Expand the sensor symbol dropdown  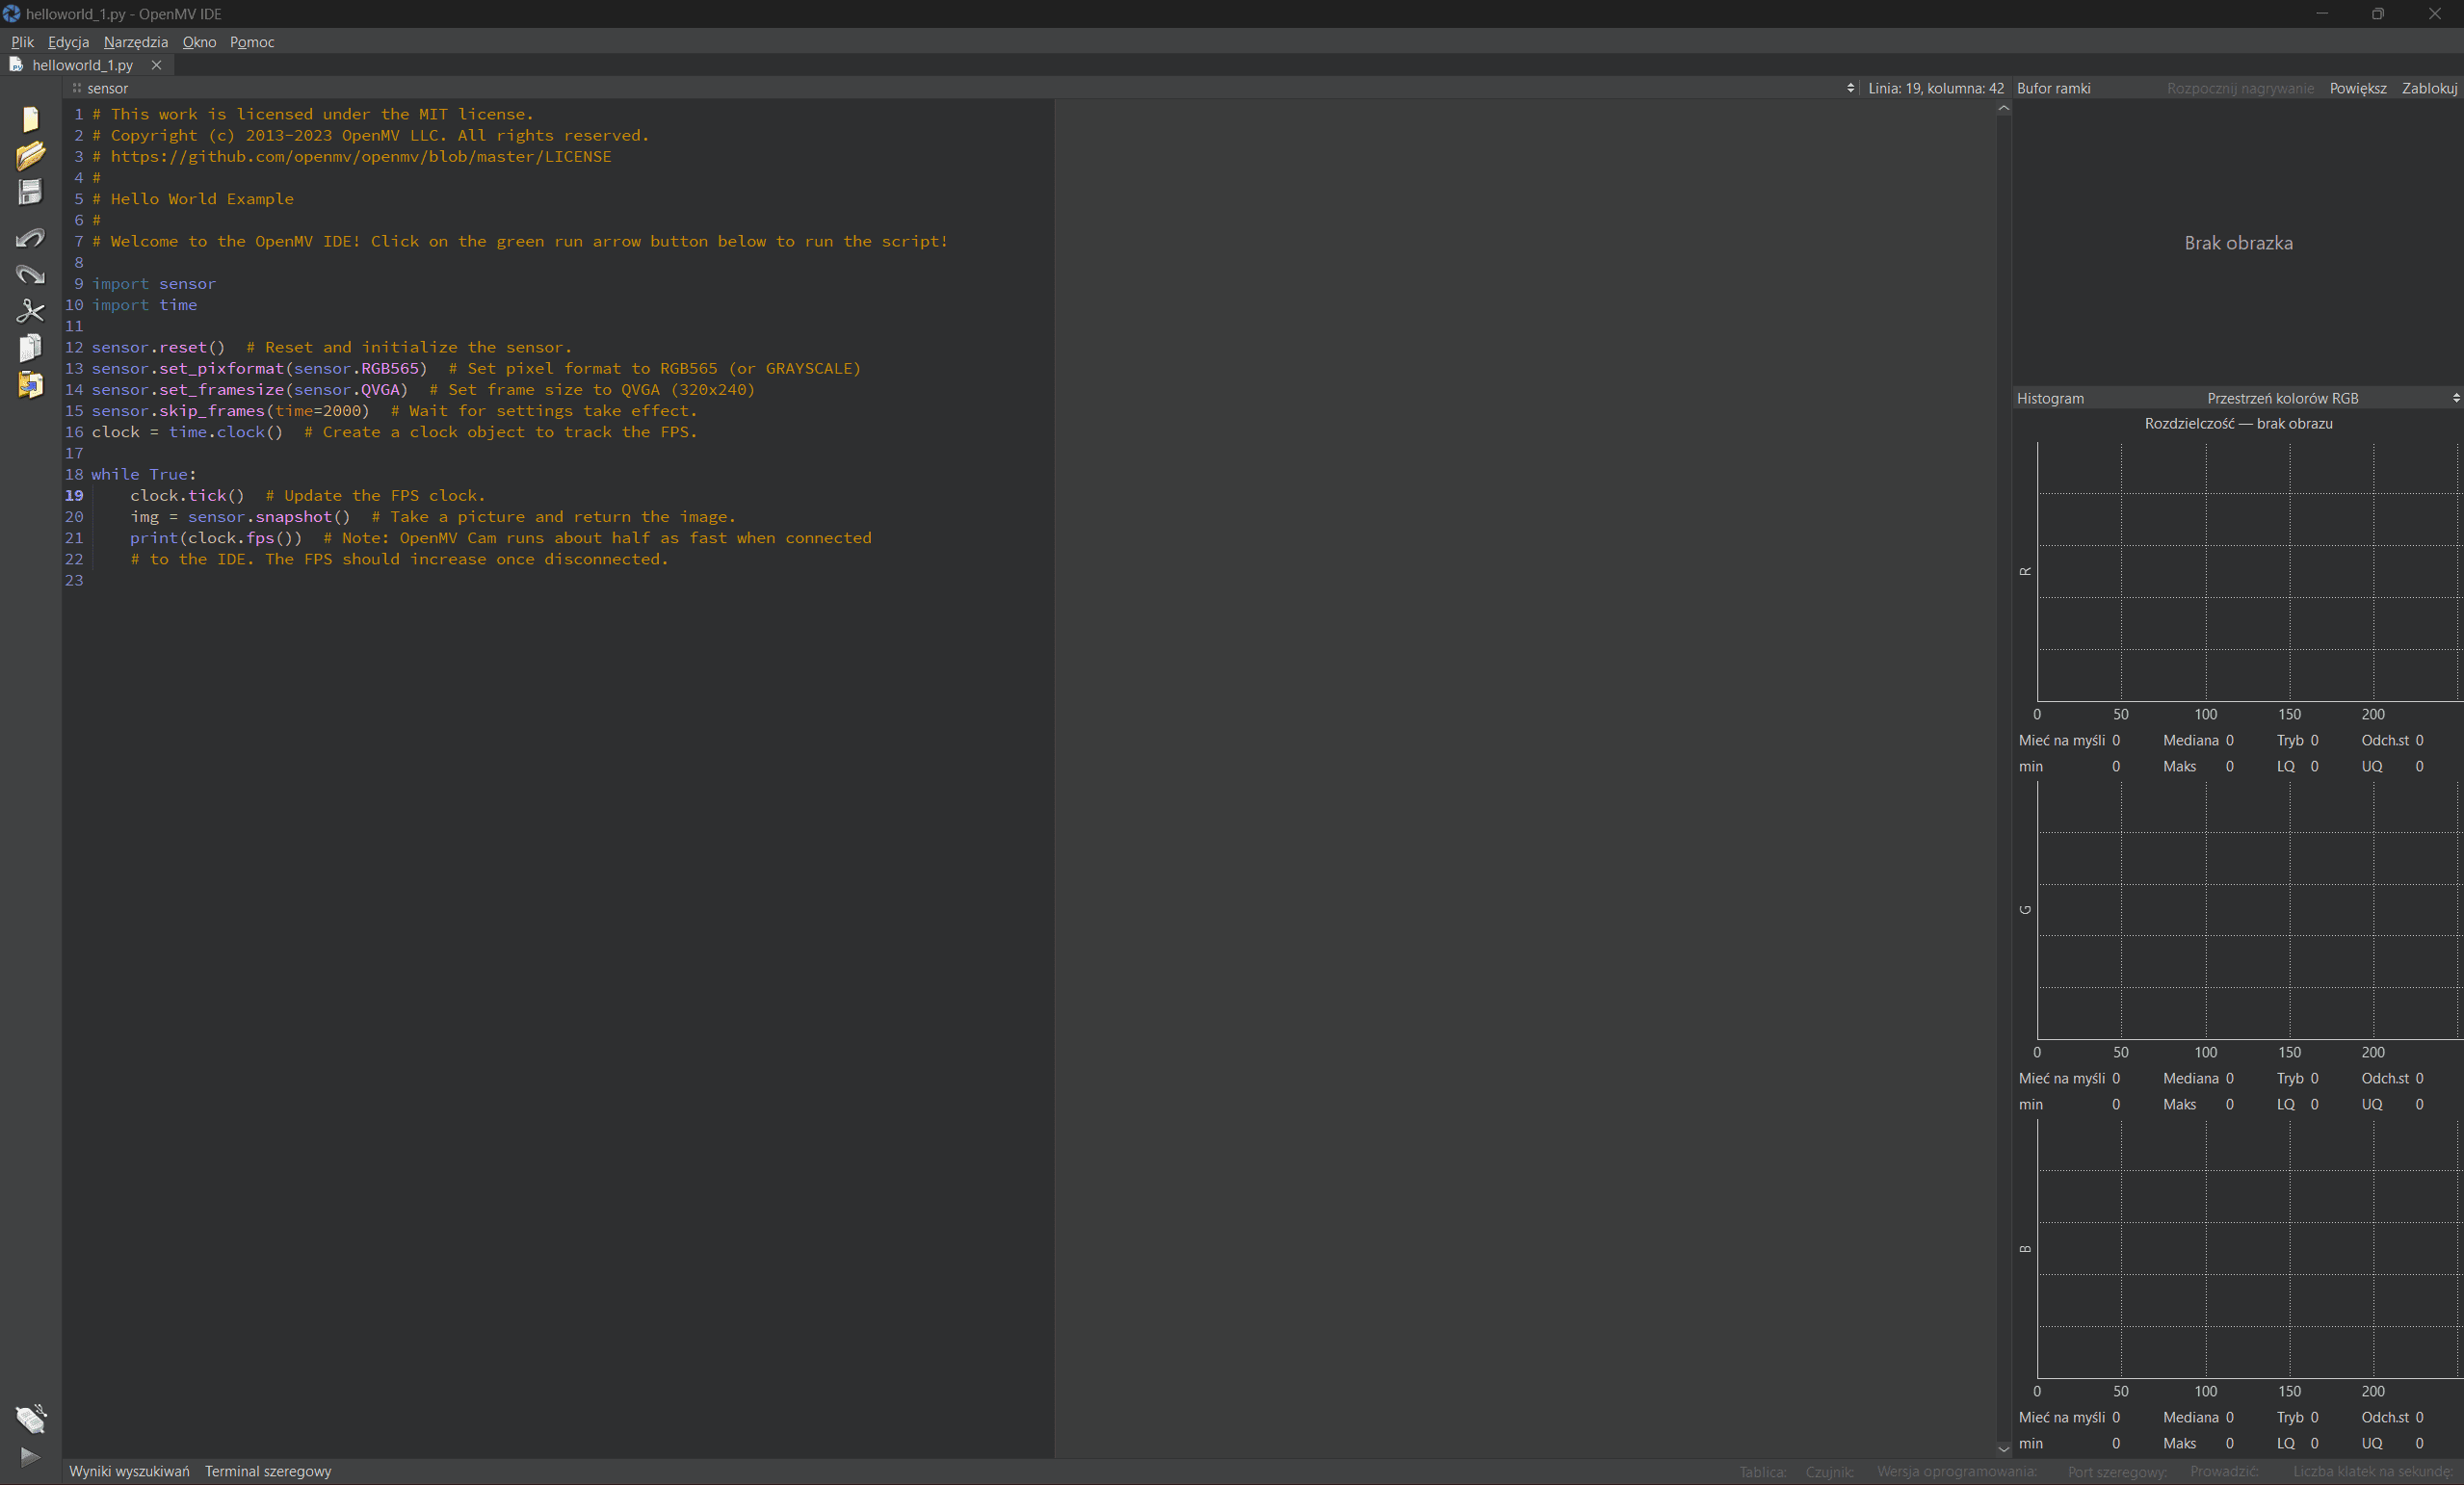coord(960,88)
